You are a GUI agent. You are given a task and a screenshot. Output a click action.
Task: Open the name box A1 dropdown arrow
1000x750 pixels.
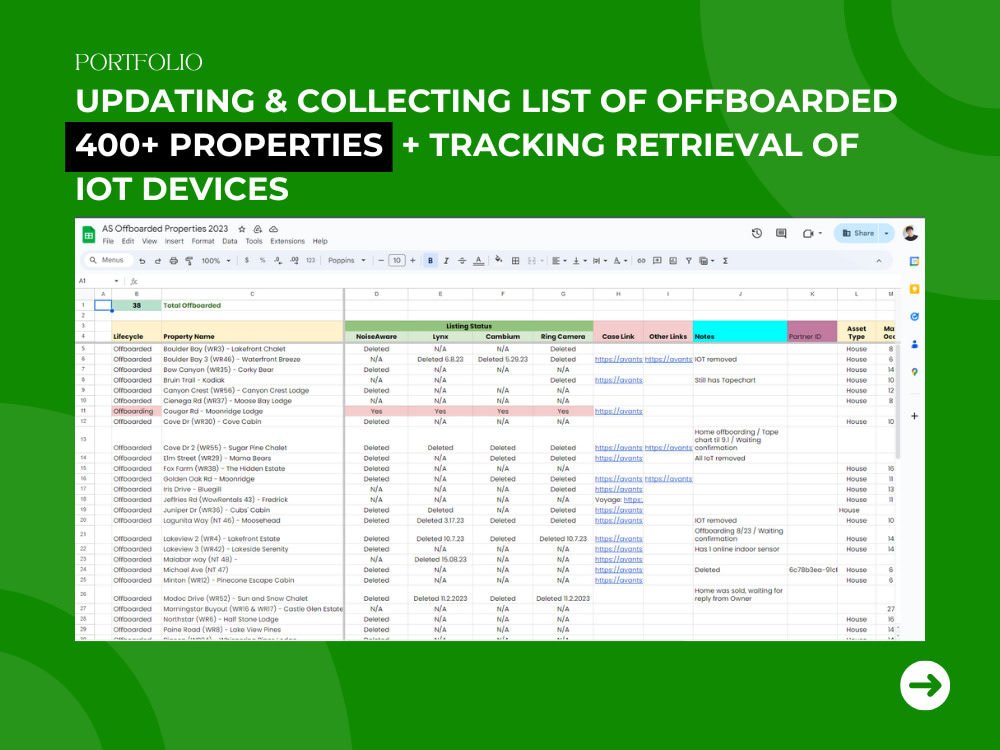[116, 281]
